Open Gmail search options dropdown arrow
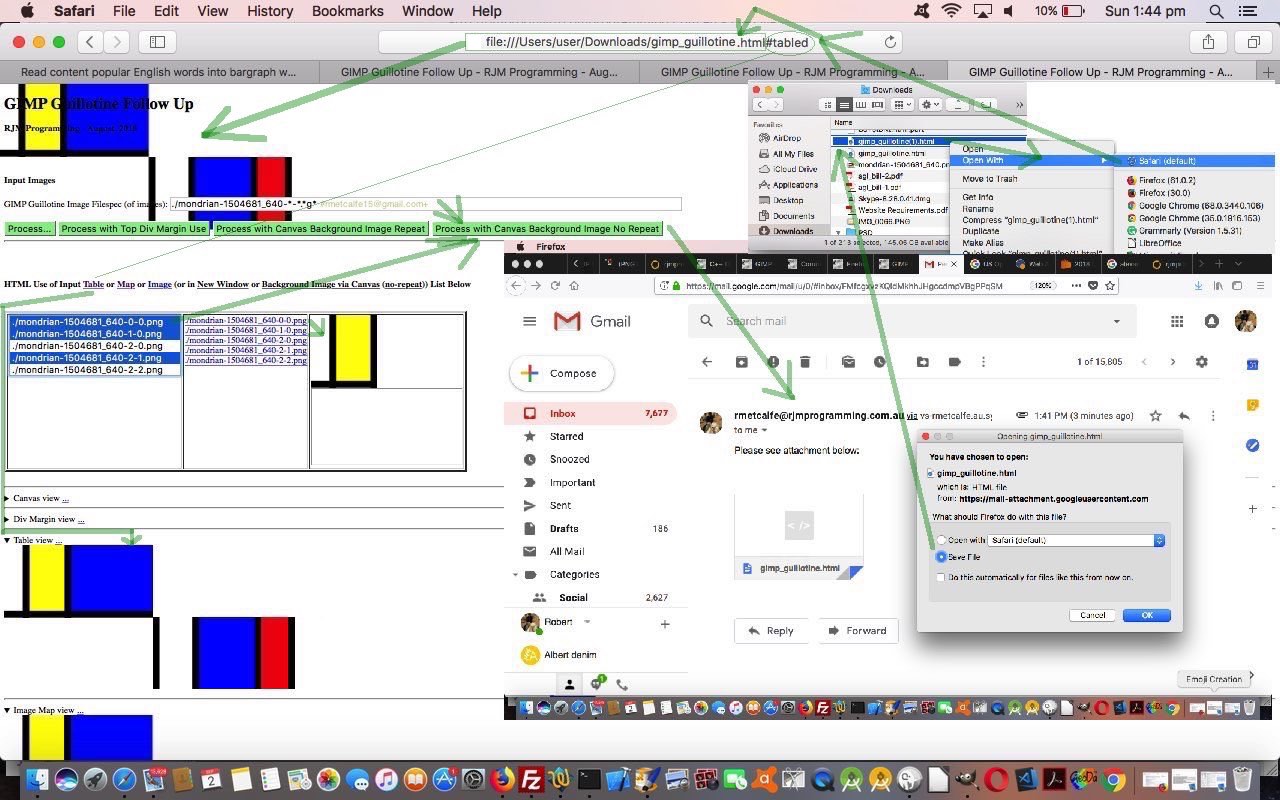The image size is (1280, 800). (x=1116, y=321)
